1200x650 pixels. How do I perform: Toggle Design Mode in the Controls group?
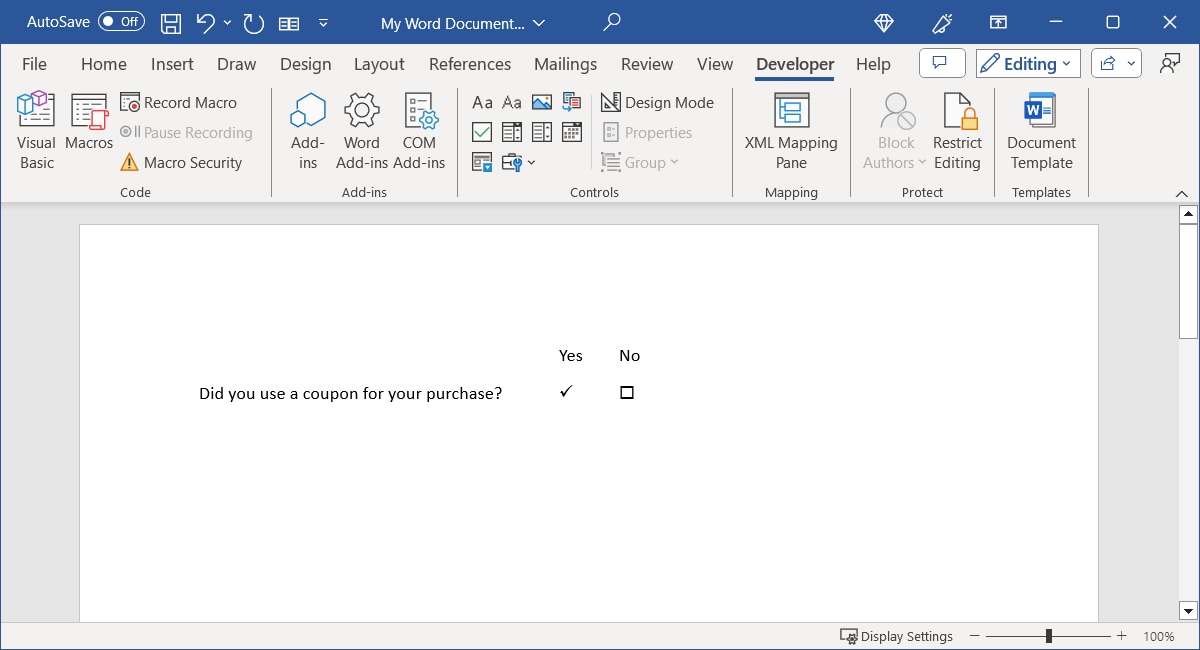pos(658,102)
